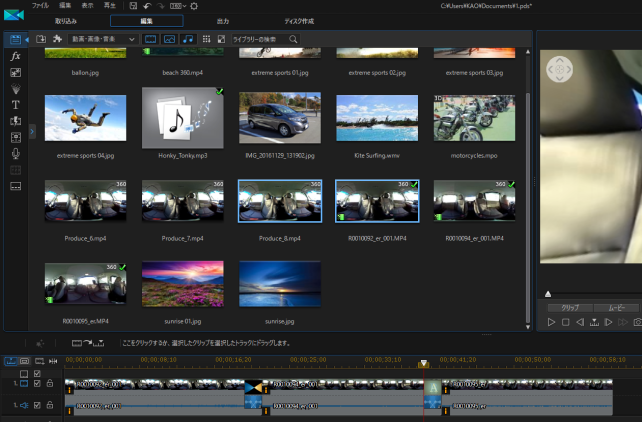Click the Save project floppy disk icon

131,6
